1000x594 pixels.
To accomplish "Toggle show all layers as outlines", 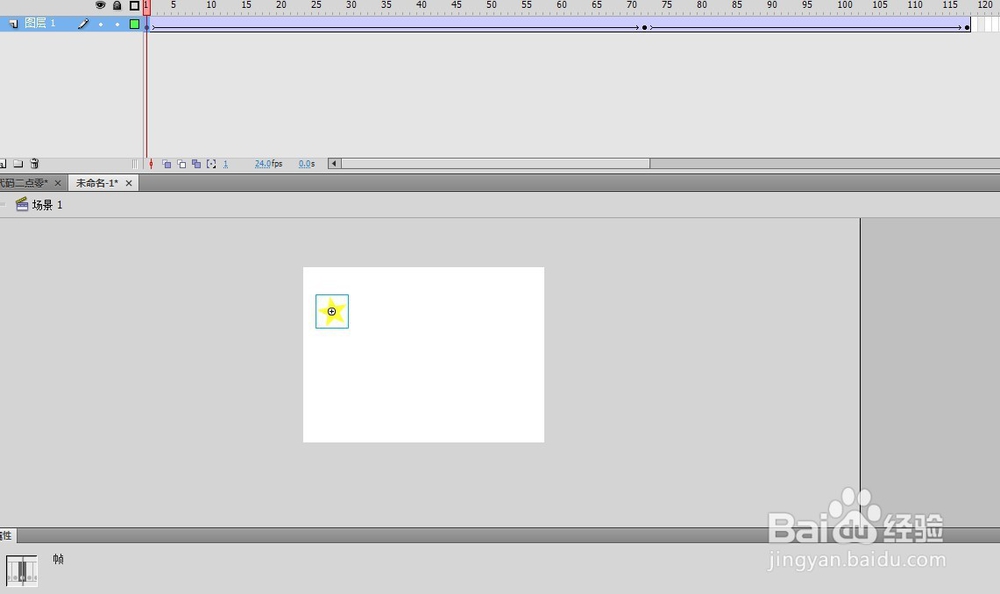I will (x=134, y=5).
